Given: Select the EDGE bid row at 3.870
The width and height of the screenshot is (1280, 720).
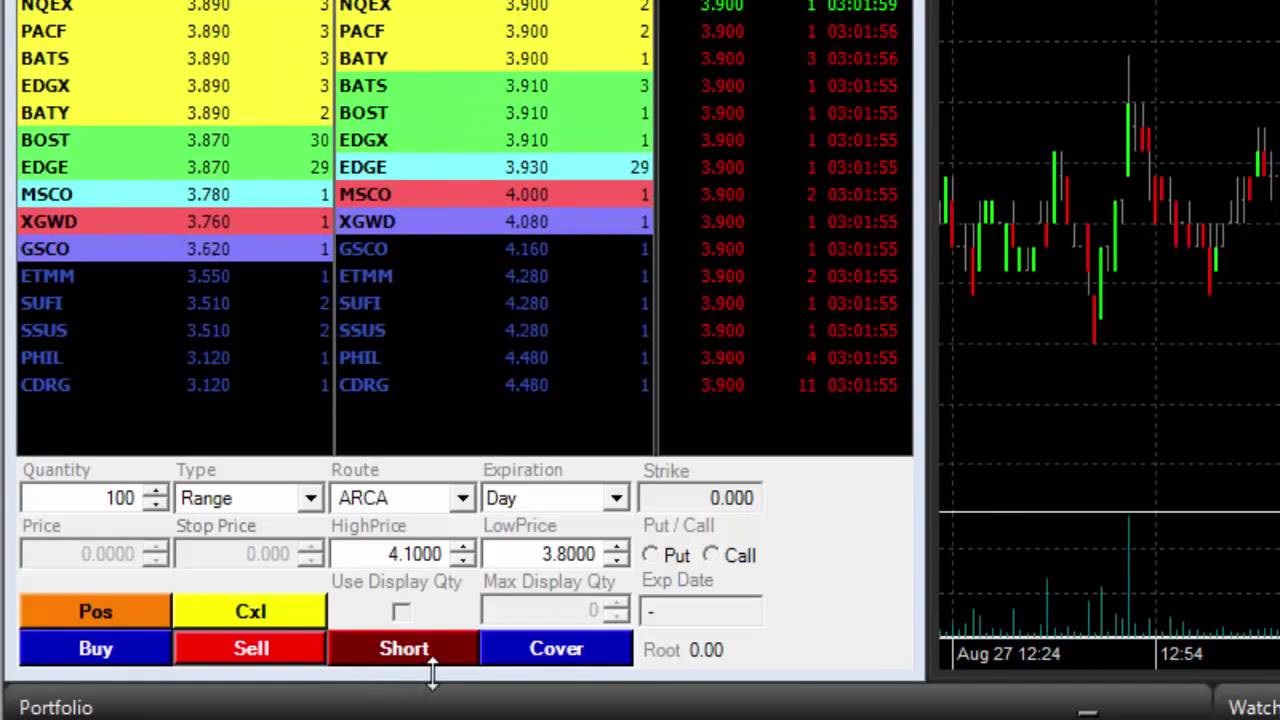Looking at the screenshot, I should [x=175, y=167].
